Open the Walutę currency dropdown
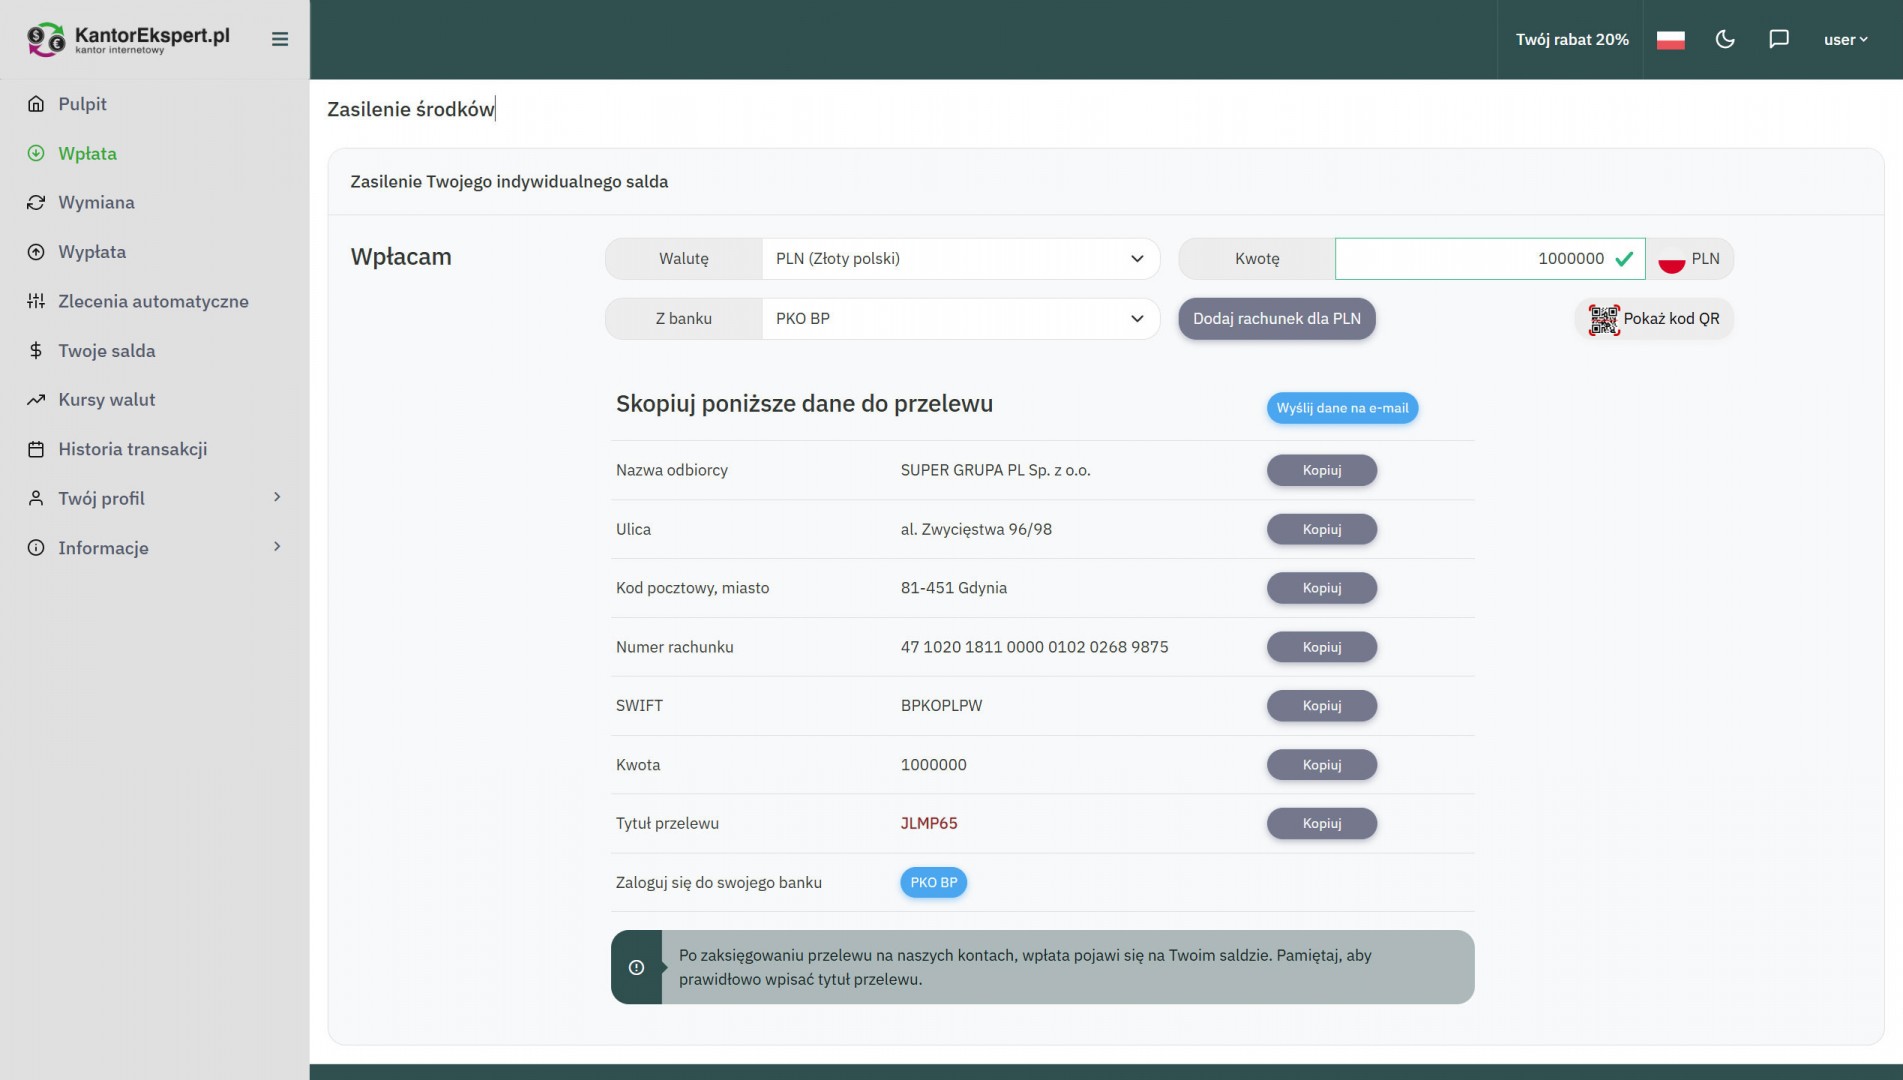This screenshot has height=1080, width=1903. pyautogui.click(x=959, y=259)
